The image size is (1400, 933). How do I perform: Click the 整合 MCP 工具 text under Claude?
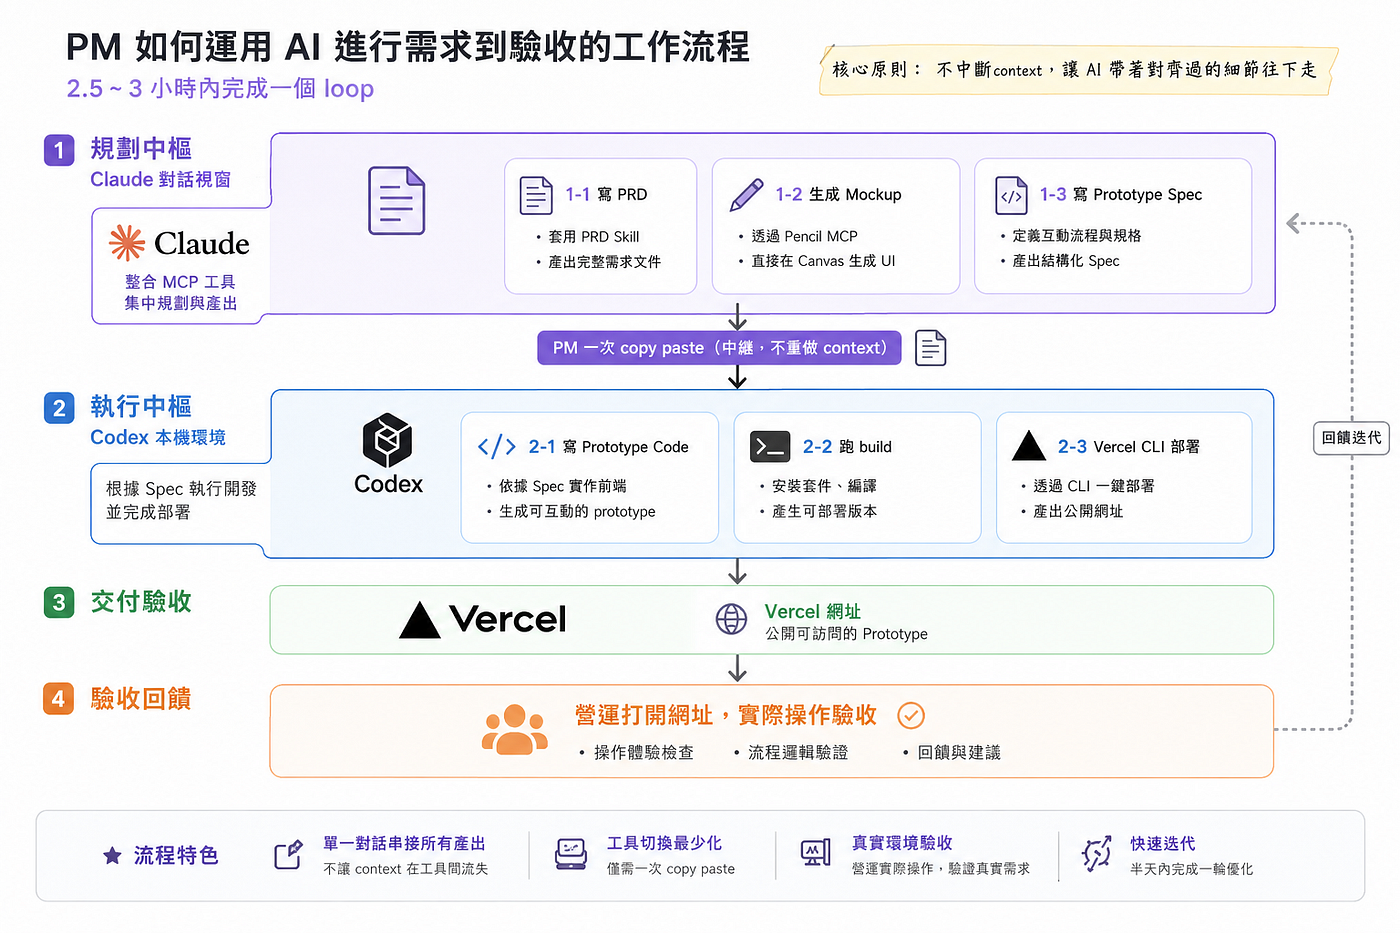pos(180,282)
